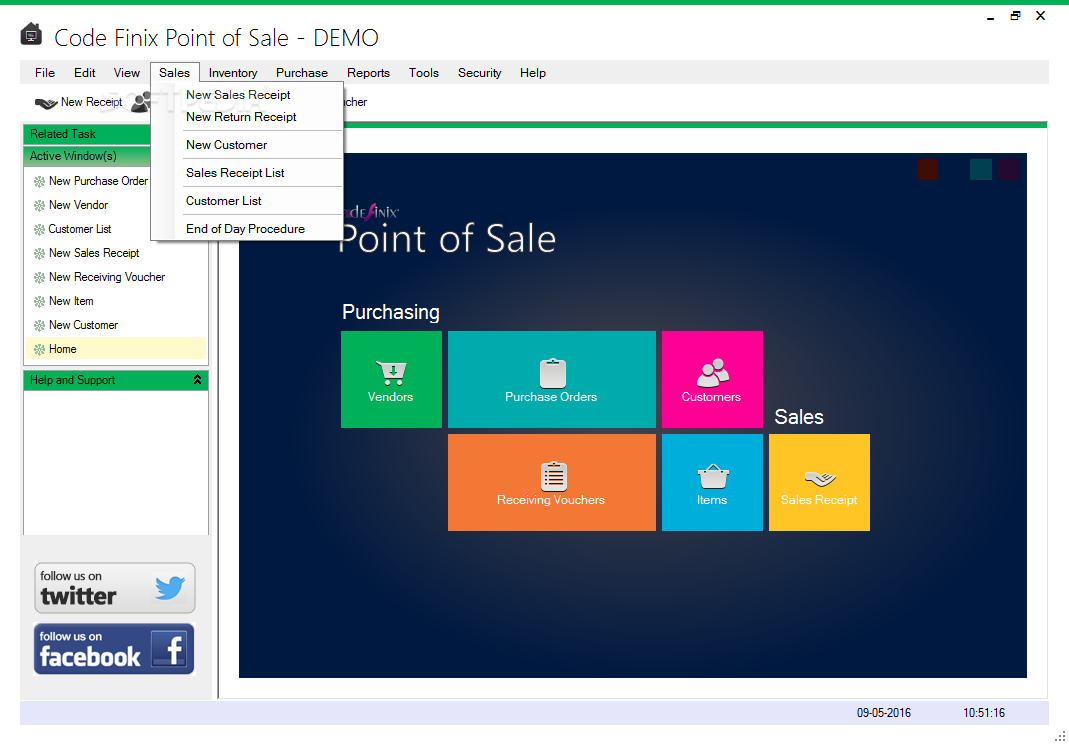Viewport: 1069px width, 745px height.
Task: Choose Sales Receipt List from Sales menu
Action: [247, 173]
